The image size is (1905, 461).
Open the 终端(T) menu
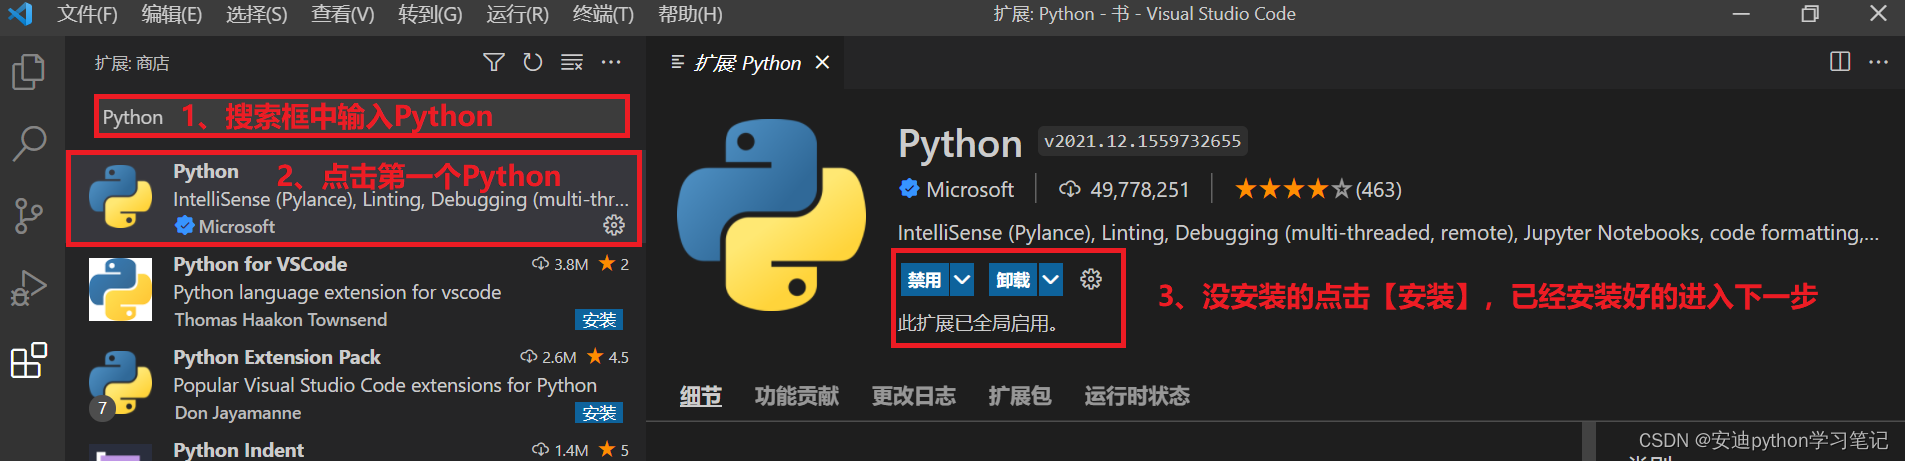coord(603,14)
